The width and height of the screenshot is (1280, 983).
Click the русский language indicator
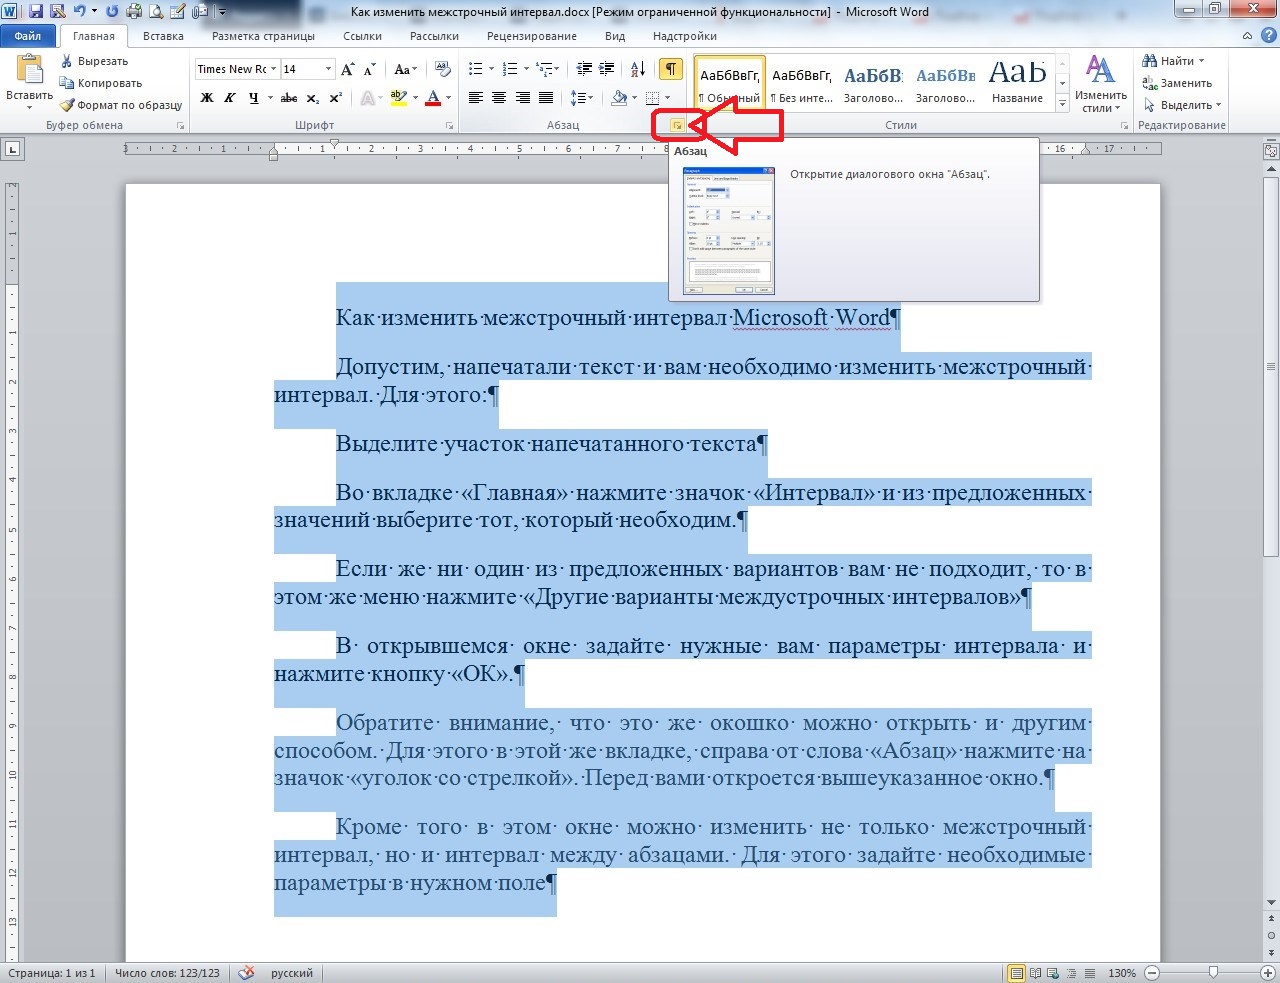pos(292,973)
